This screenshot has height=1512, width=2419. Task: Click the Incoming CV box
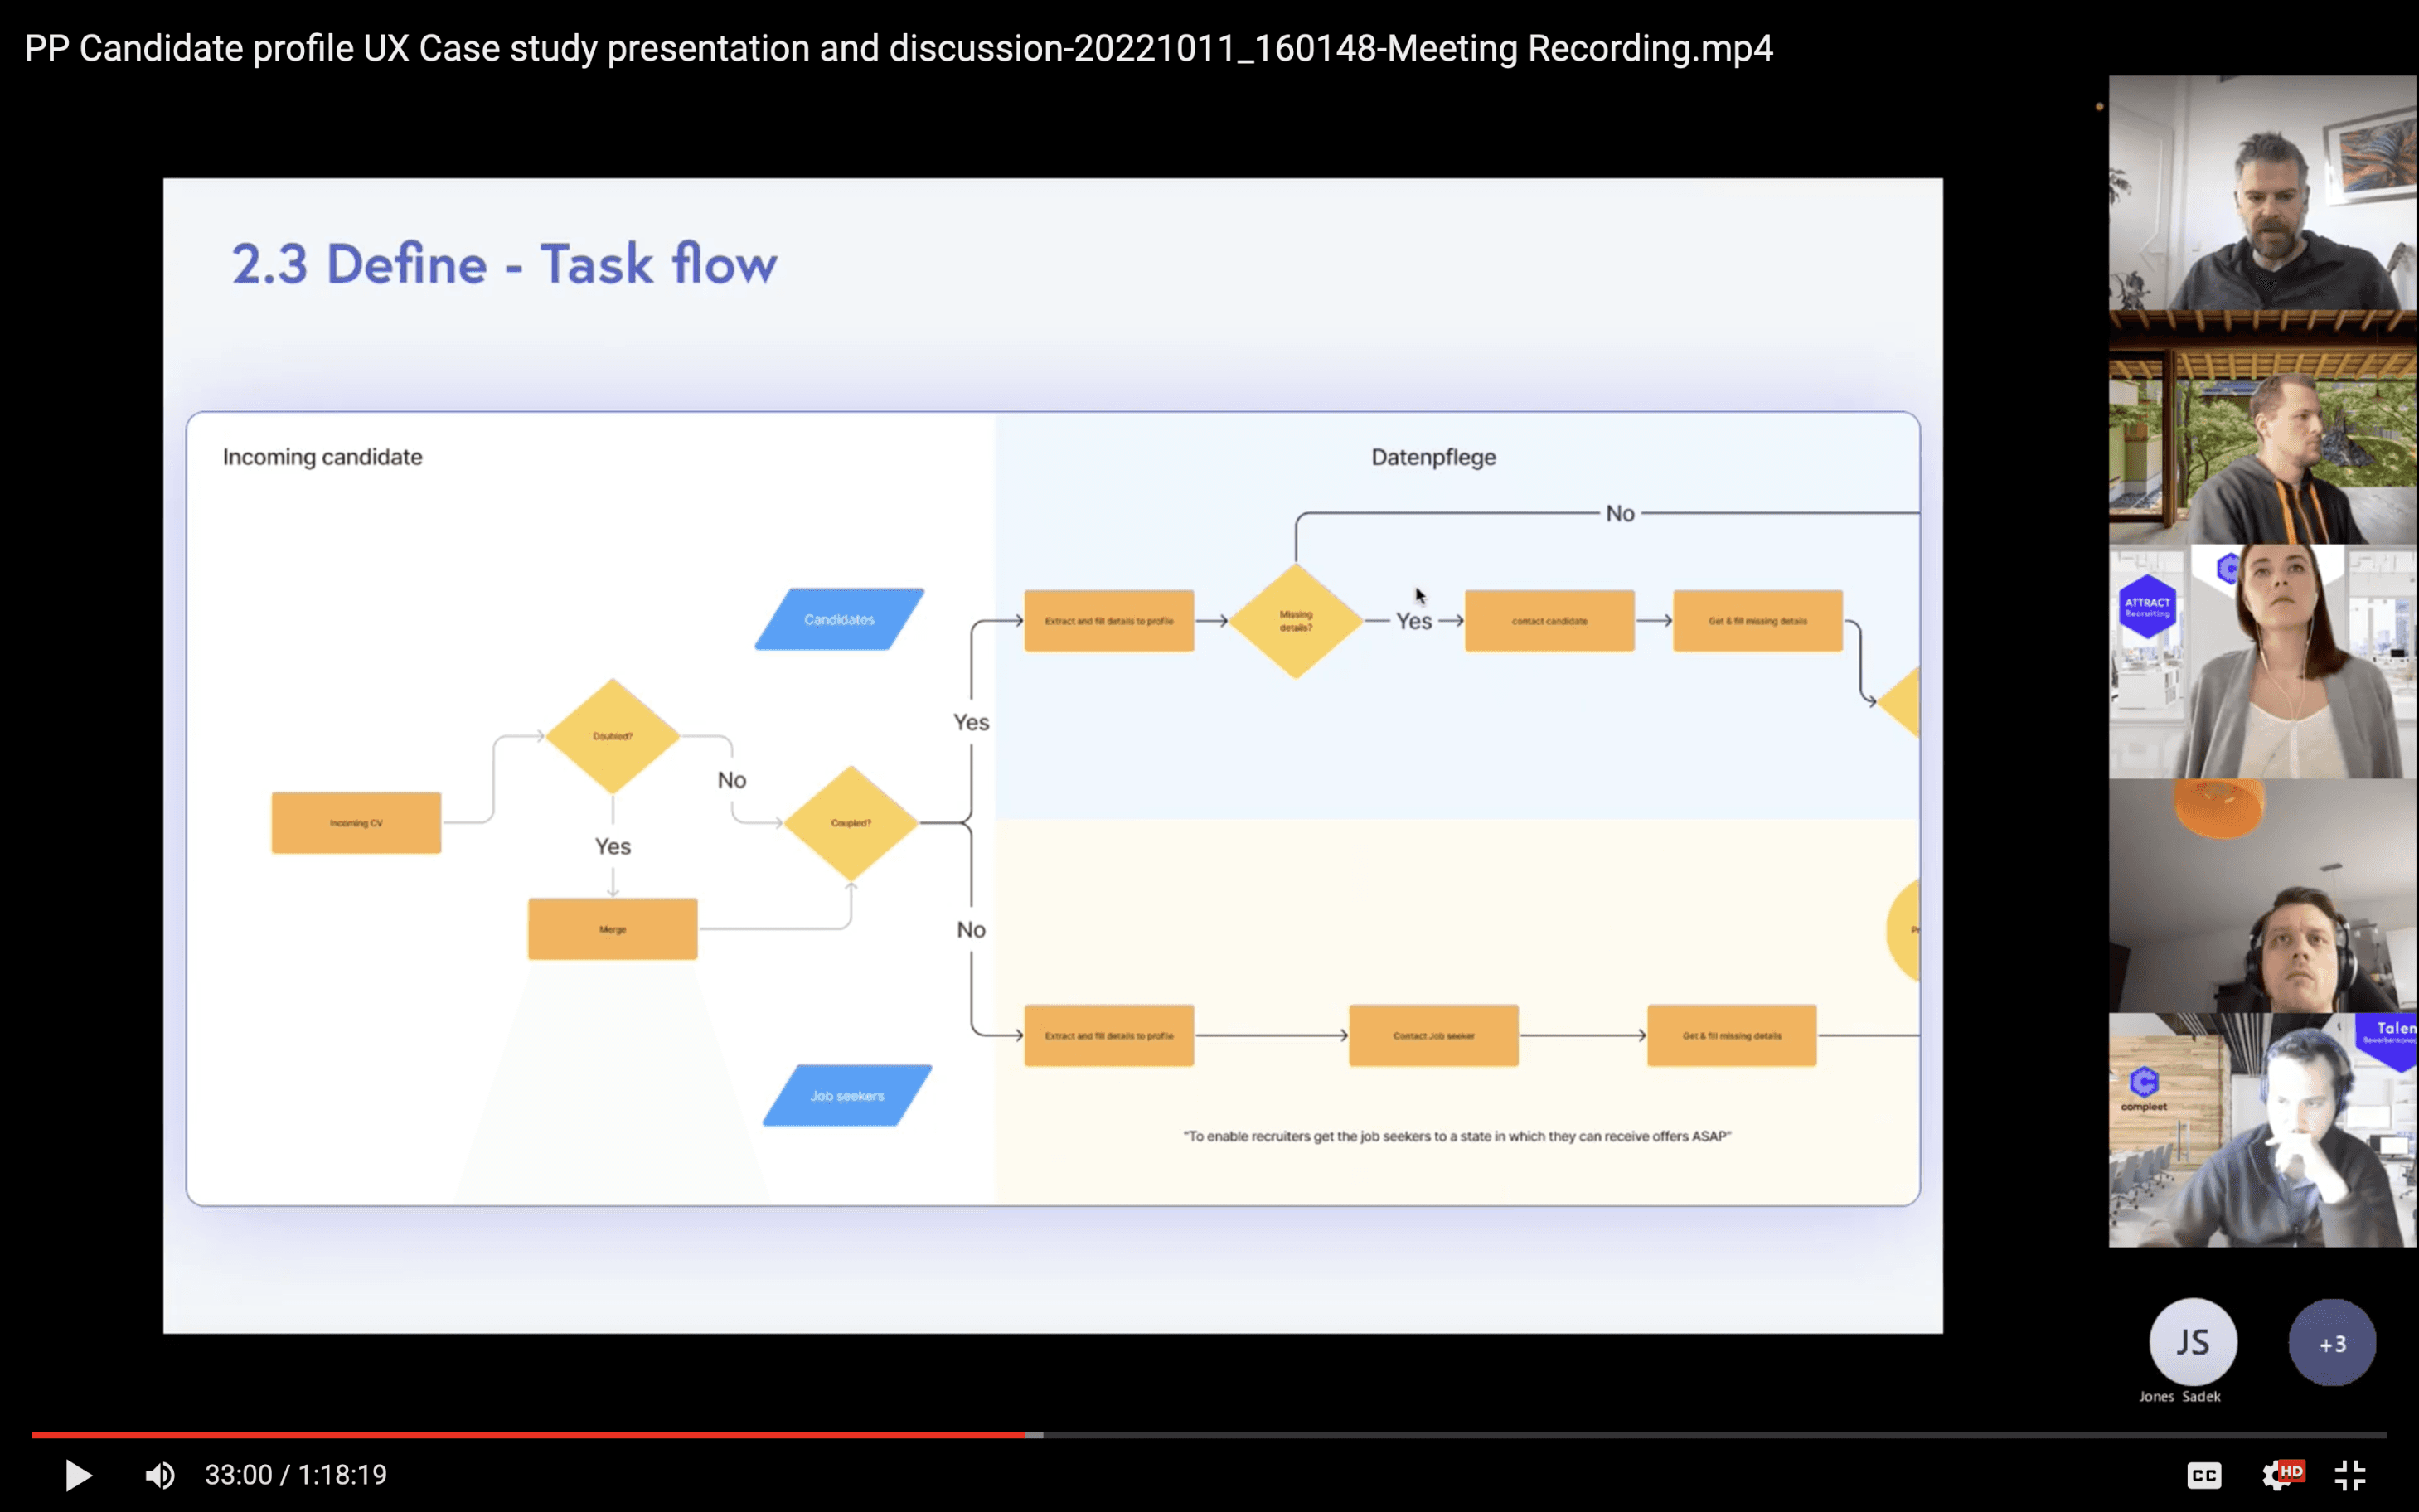(x=356, y=823)
